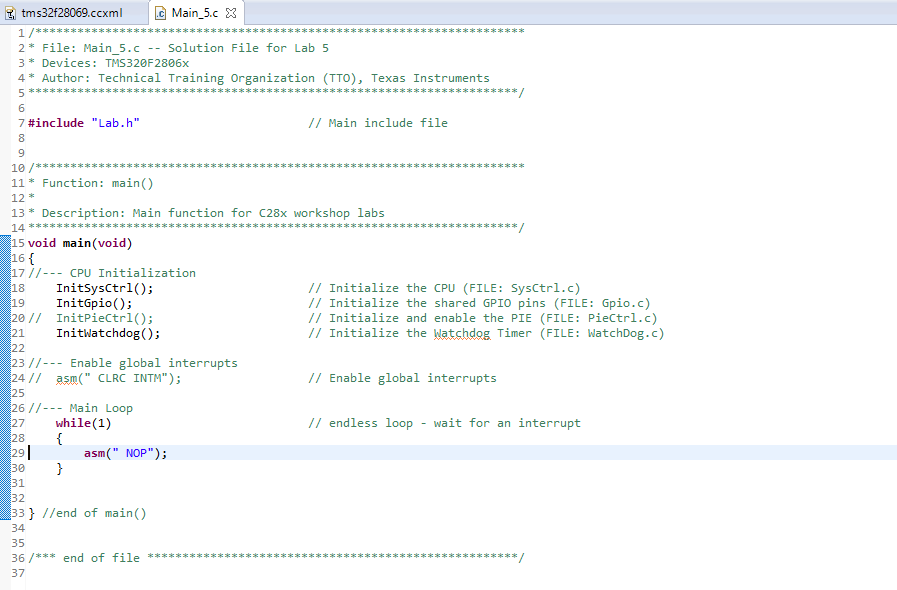The width and height of the screenshot is (897, 590).
Task: Click line number 15 in the gutter
Action: 18,243
